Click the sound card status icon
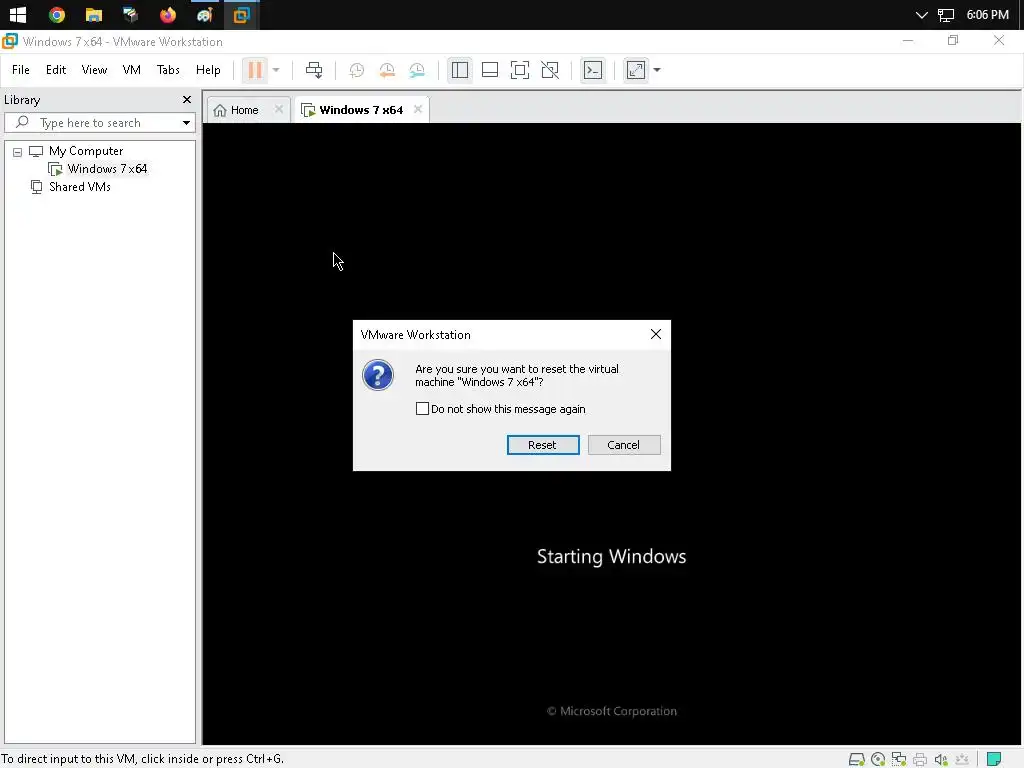The image size is (1024, 768). click(941, 759)
